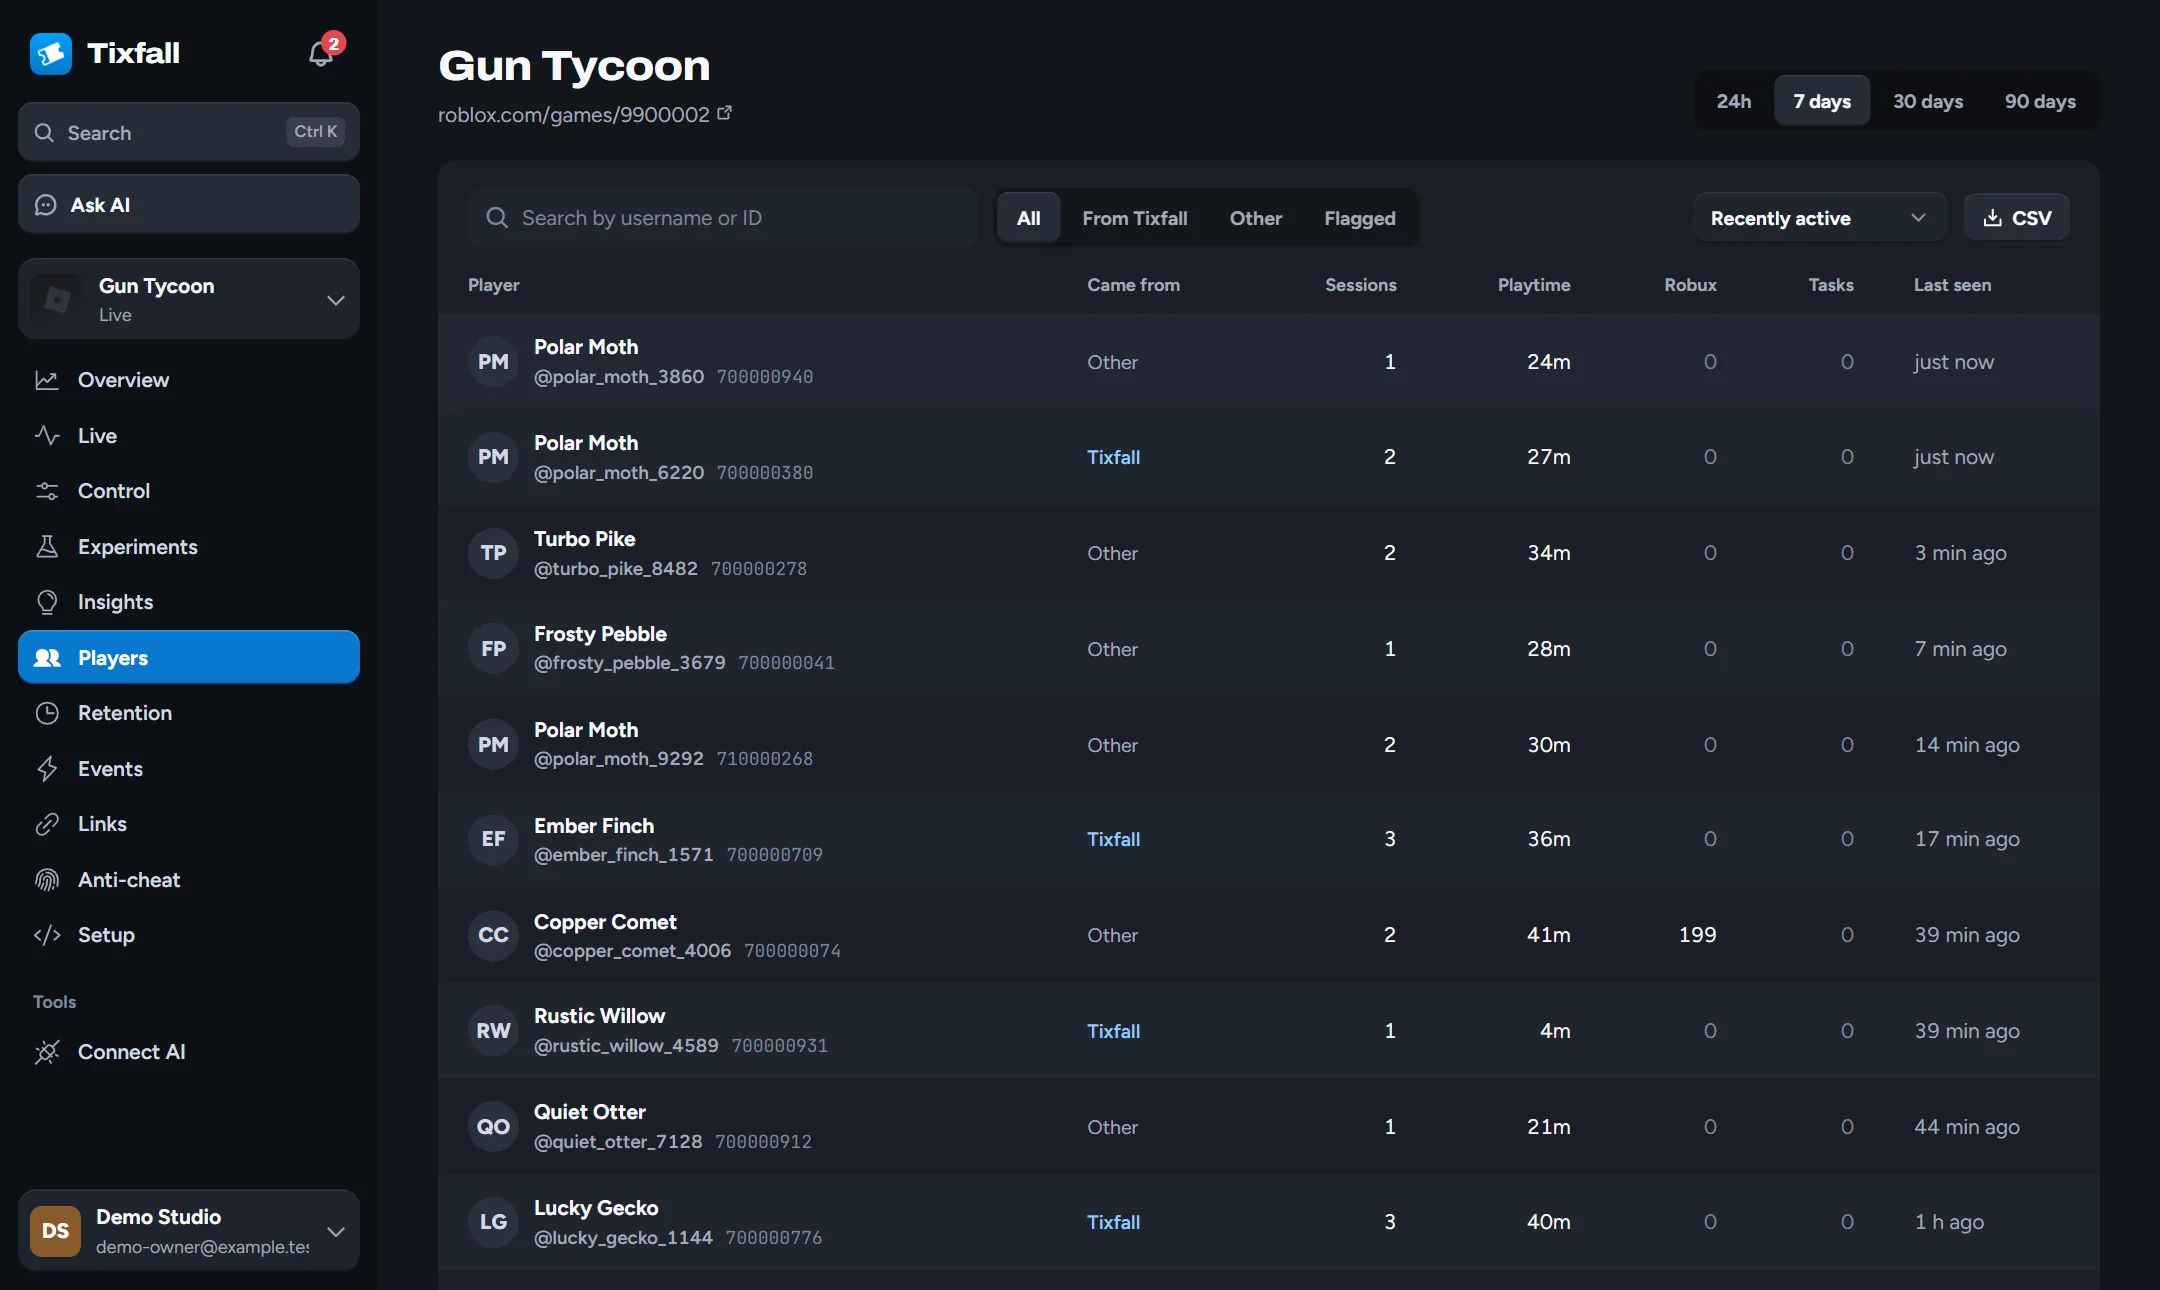This screenshot has height=1290, width=2160.
Task: Open the Recently active sort dropdown
Action: [1819, 218]
